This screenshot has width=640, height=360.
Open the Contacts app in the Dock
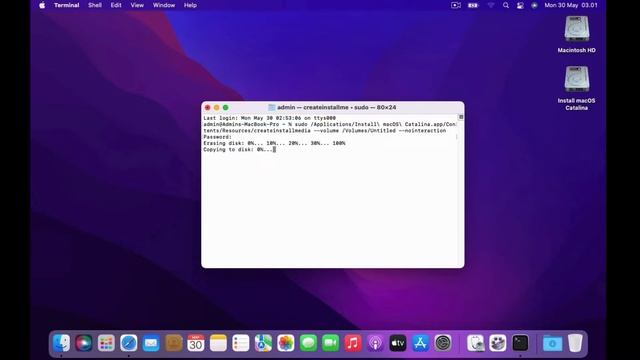coord(173,343)
